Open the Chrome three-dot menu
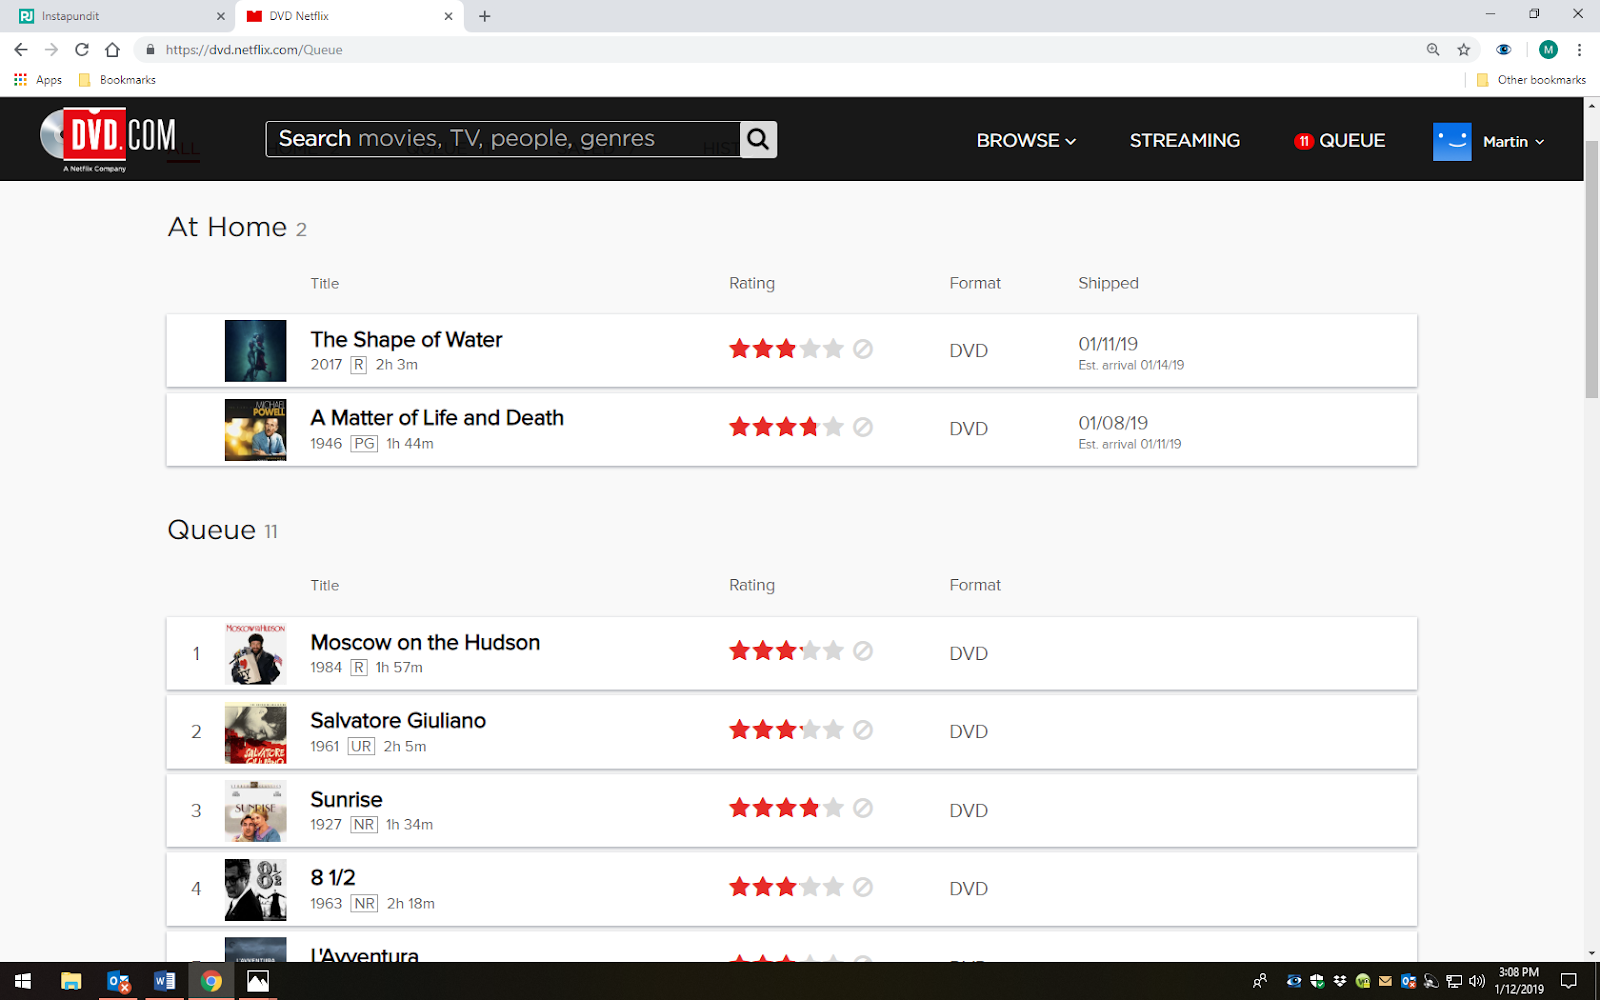The width and height of the screenshot is (1600, 1000). pos(1579,49)
